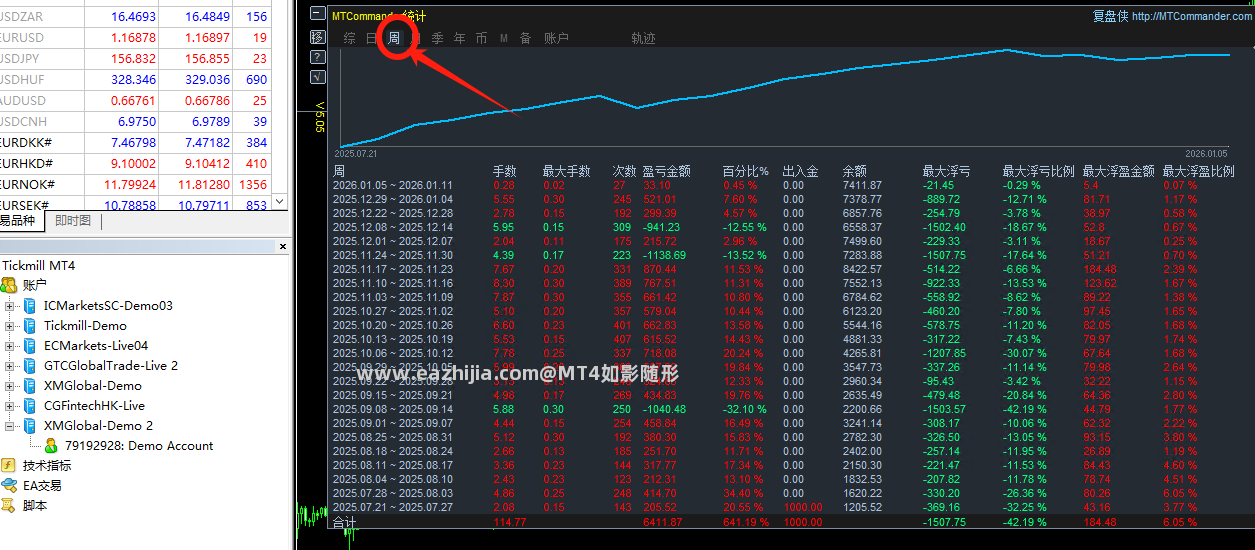The image size is (1255, 550).
Task: Select the EURHKD# row in market watch
Action: tap(135, 163)
